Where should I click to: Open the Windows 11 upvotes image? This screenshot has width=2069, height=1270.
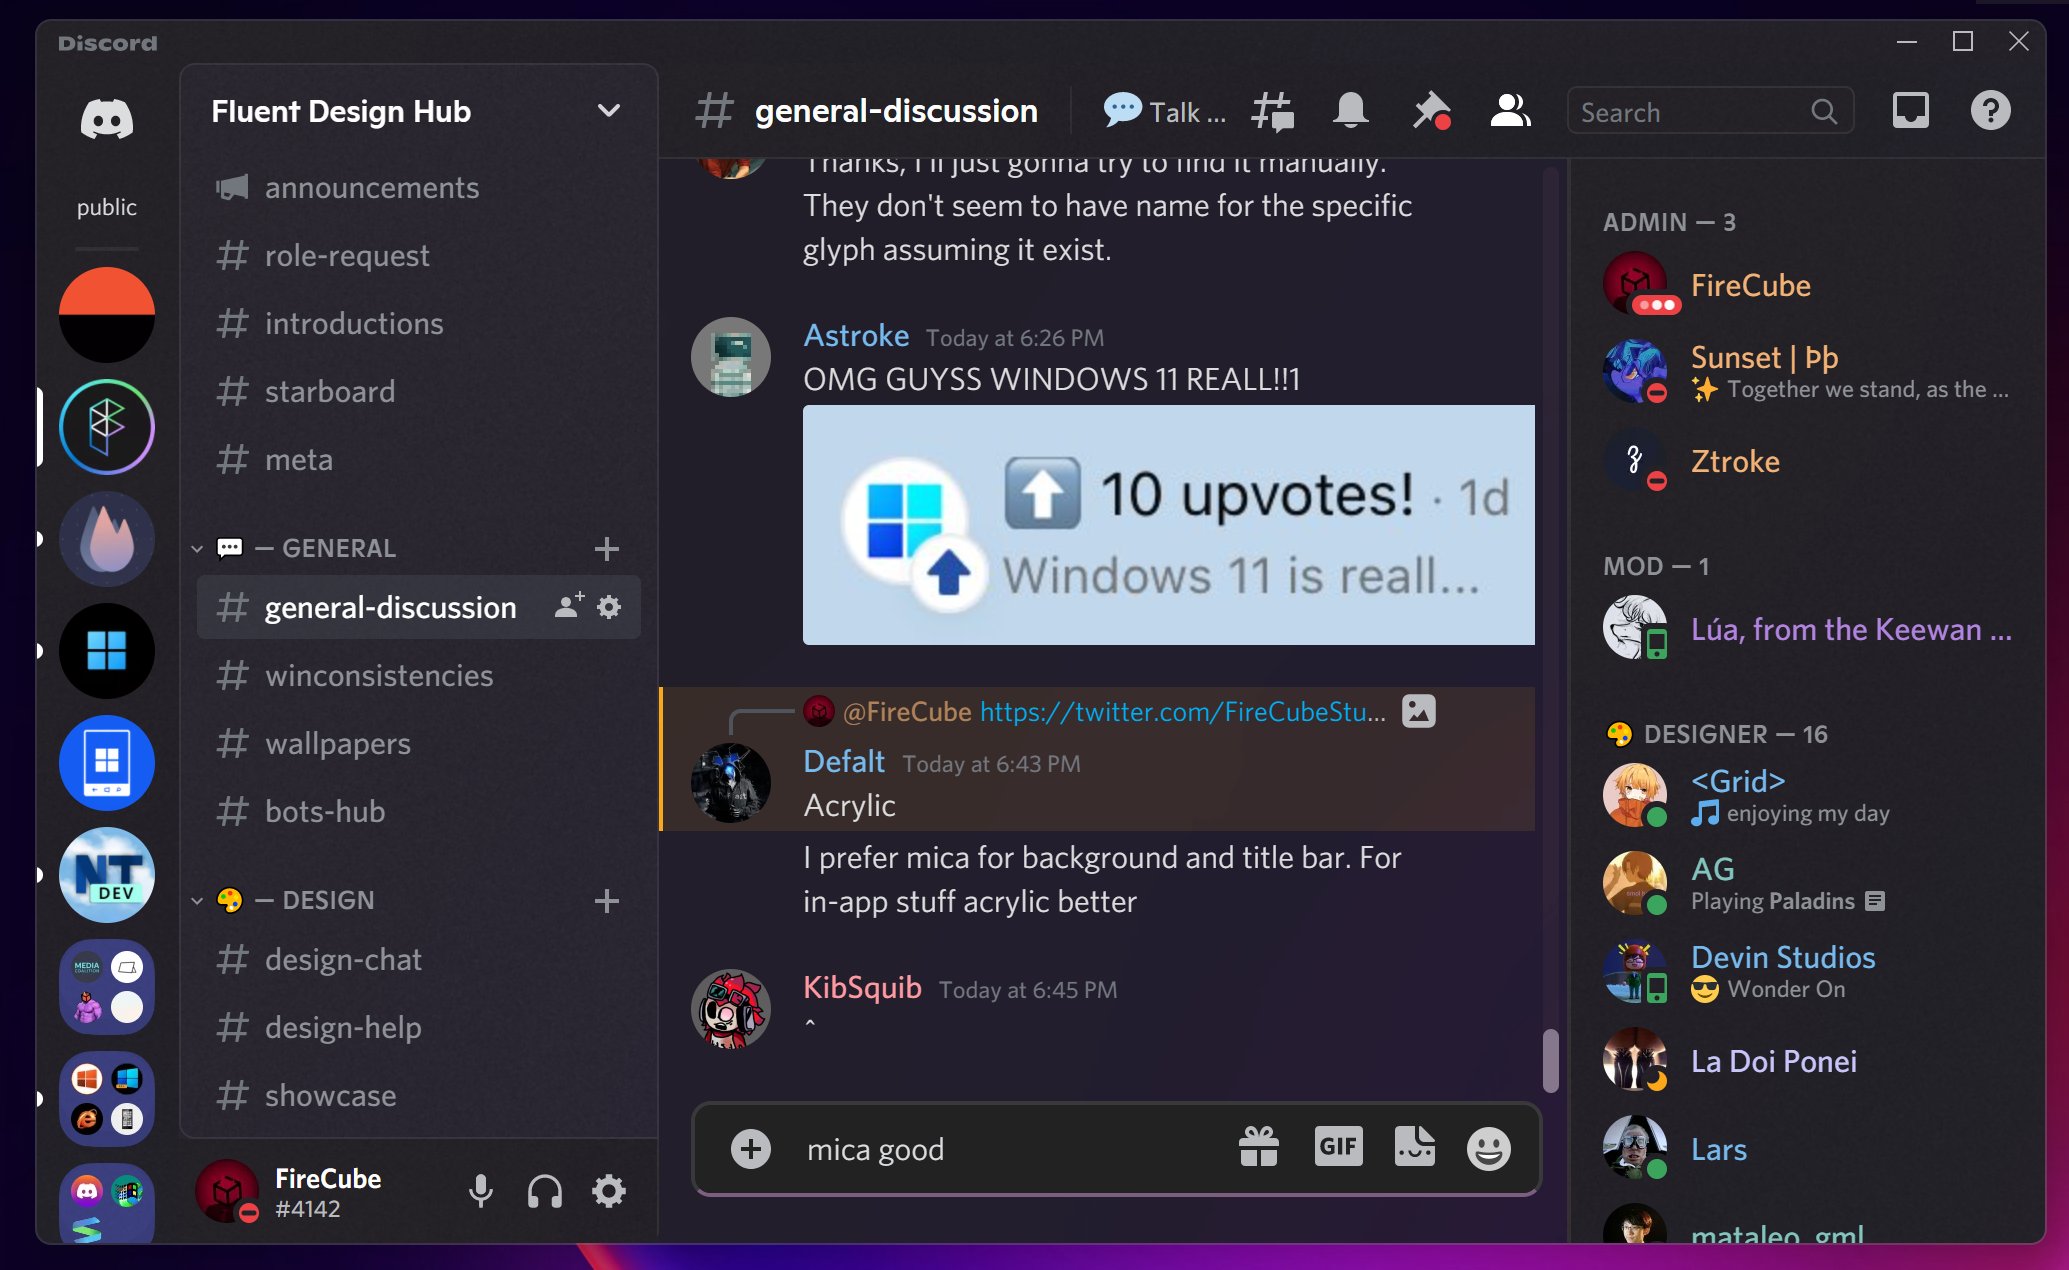[x=1168, y=525]
